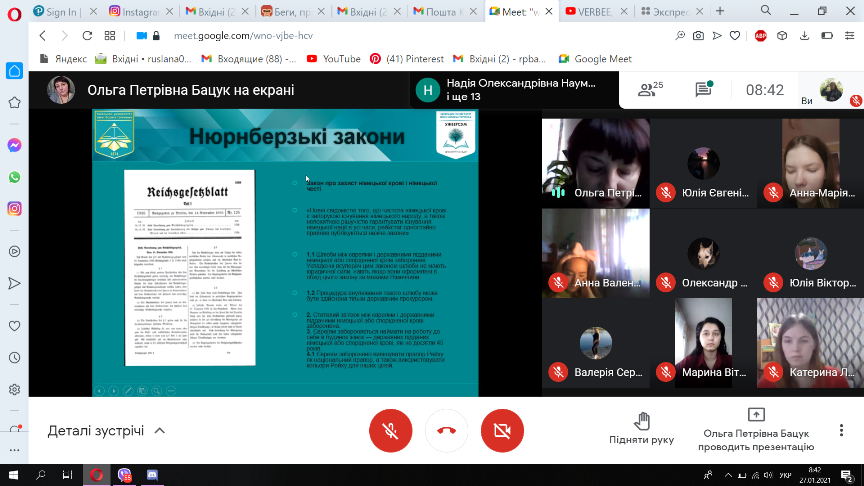Open the Pinterest bookmark
This screenshot has height=486, width=864.
[407, 59]
